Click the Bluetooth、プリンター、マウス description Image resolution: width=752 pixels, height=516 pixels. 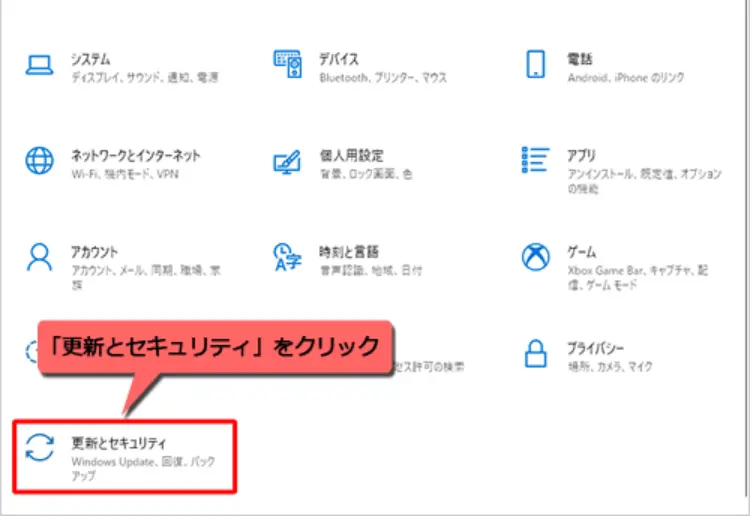click(383, 77)
